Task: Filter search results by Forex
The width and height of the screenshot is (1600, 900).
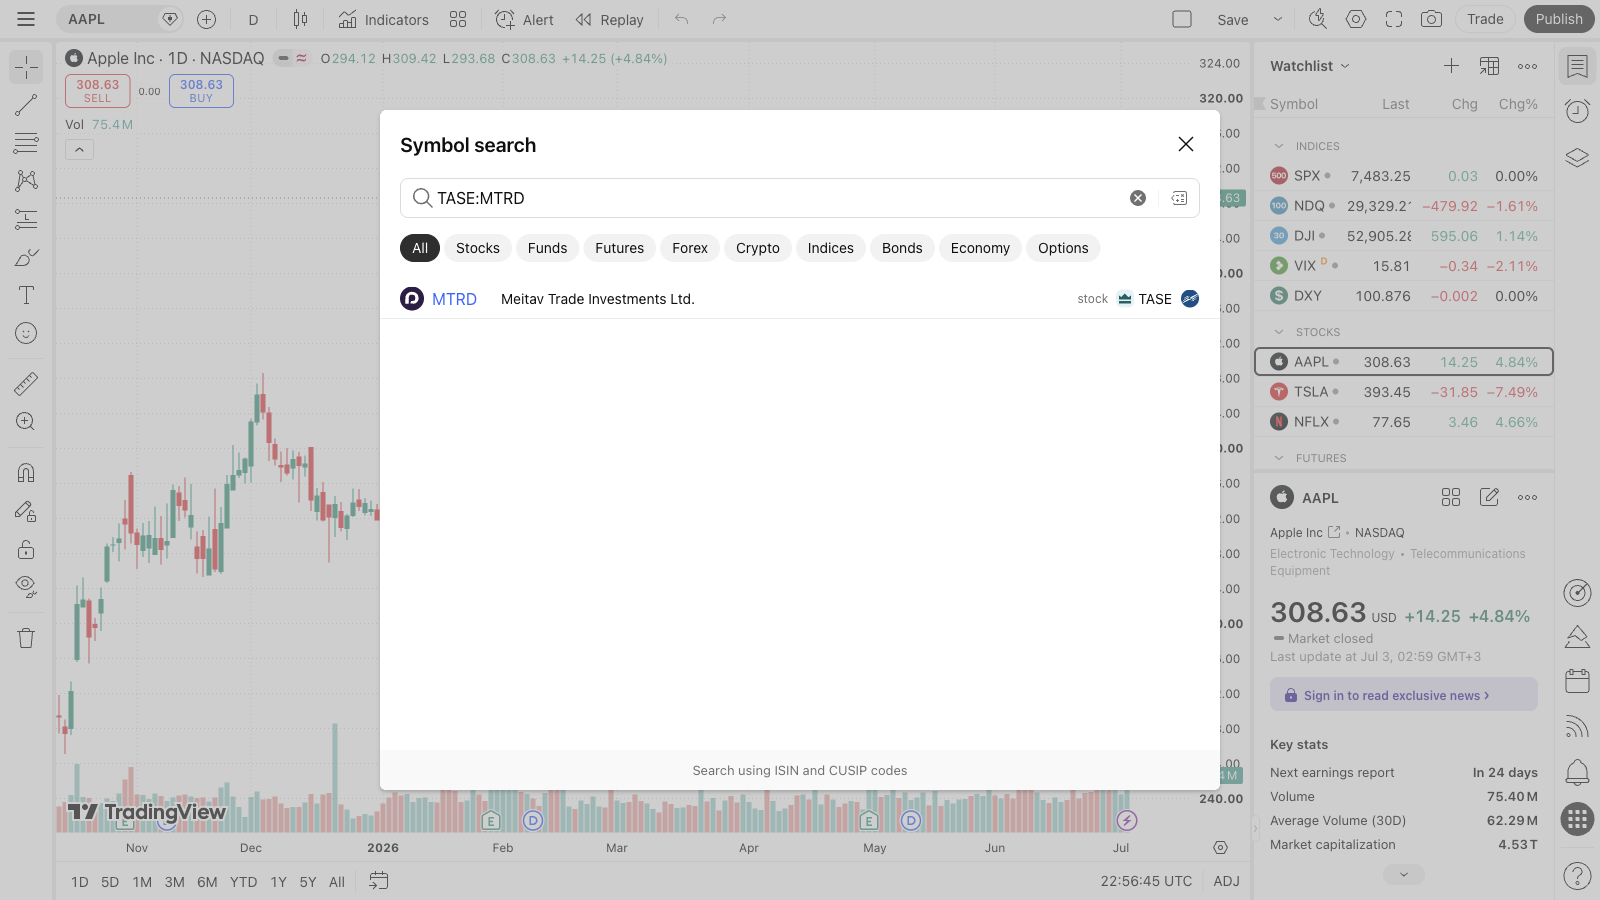Action: pos(690,248)
